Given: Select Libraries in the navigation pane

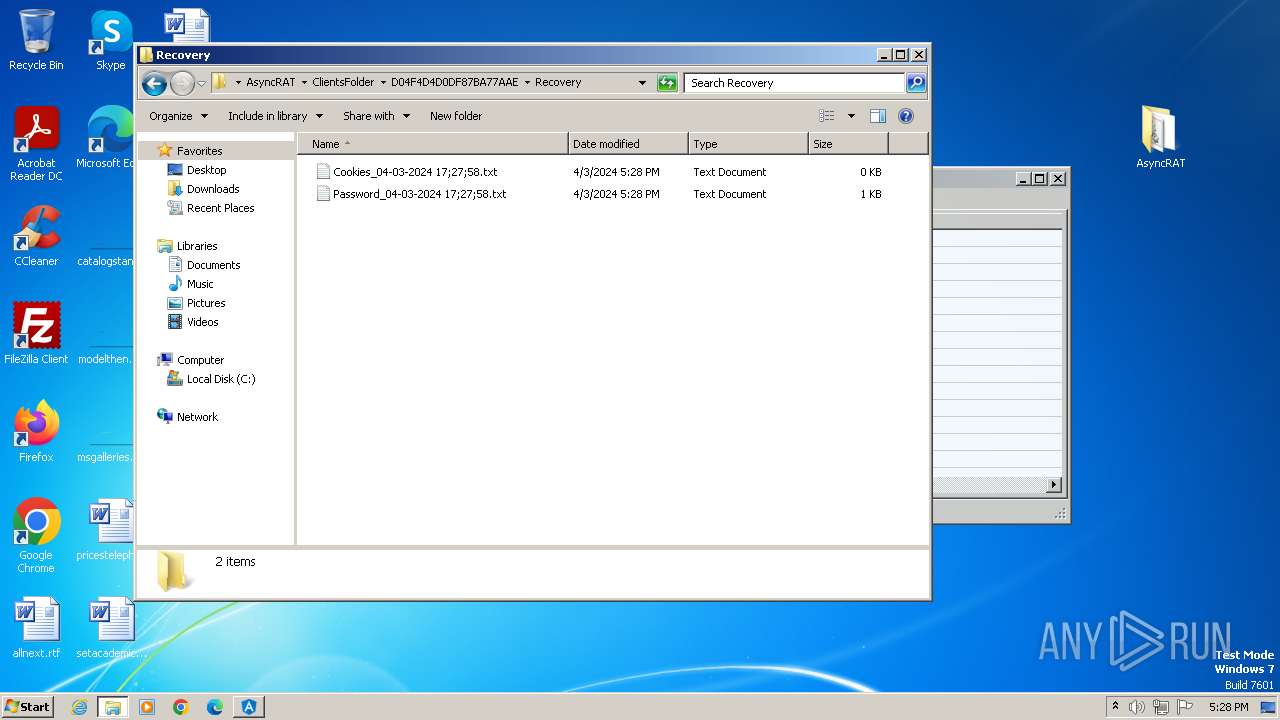Looking at the screenshot, I should (x=197, y=246).
